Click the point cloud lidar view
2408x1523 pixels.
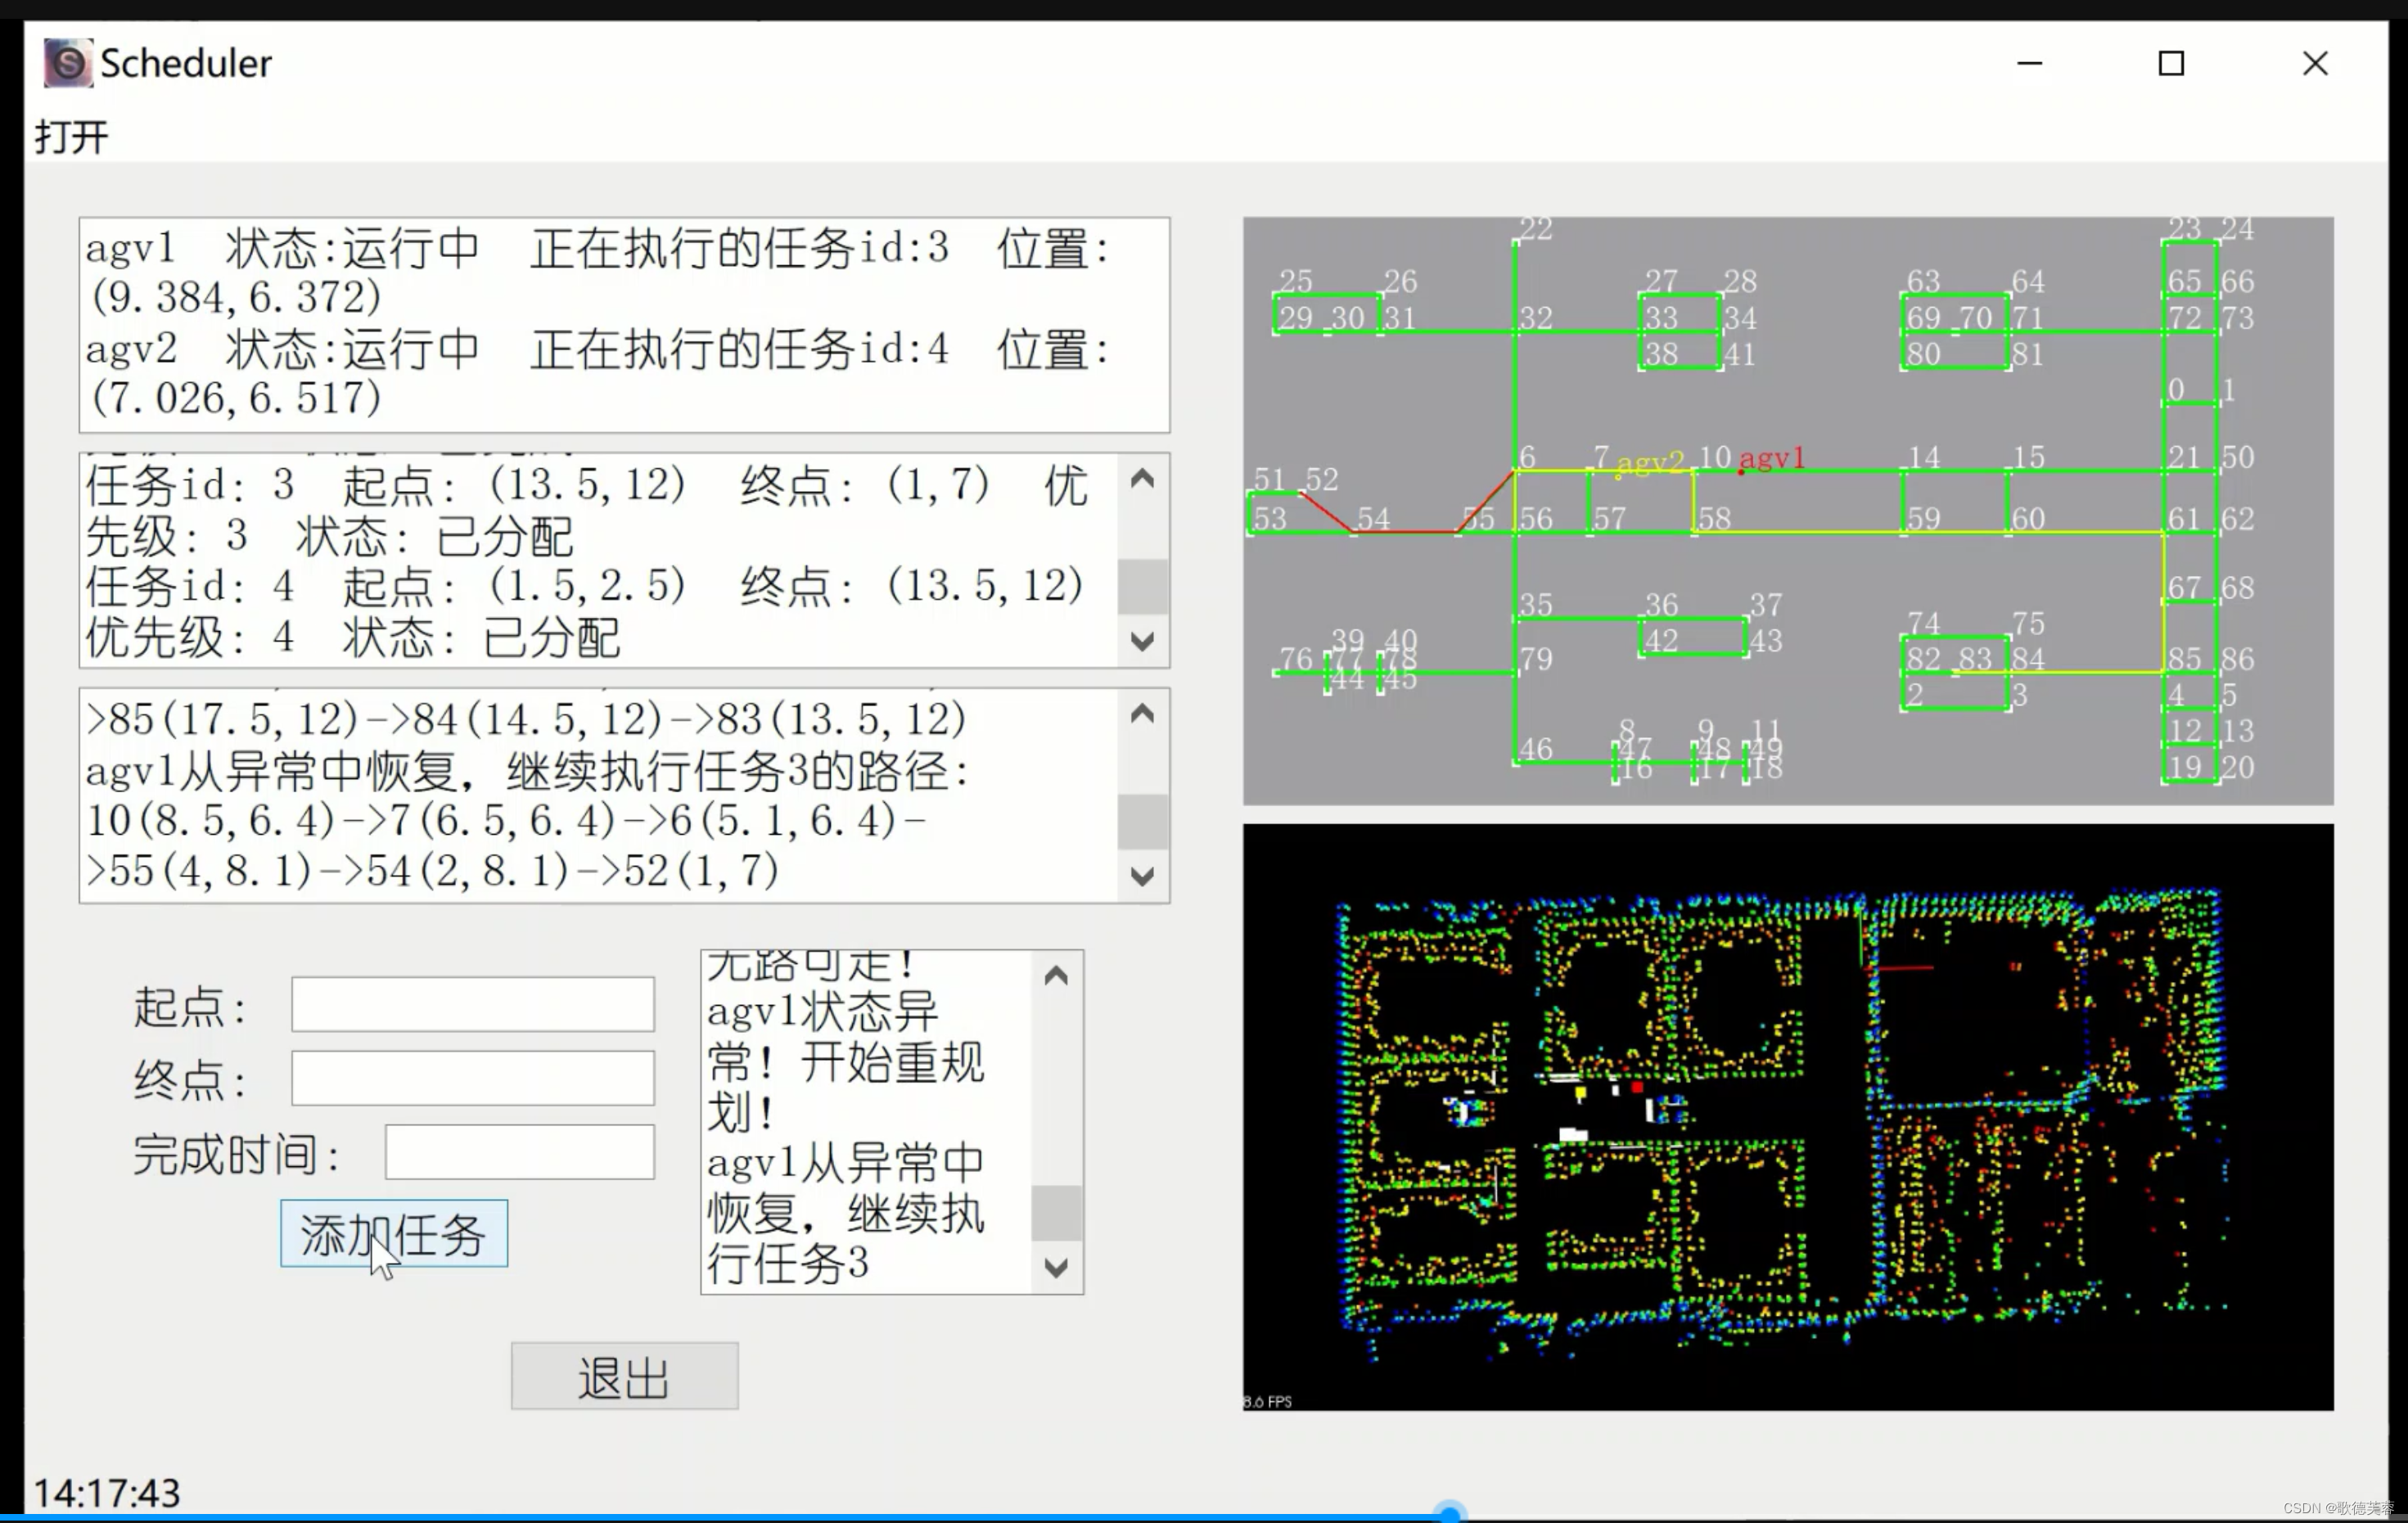(x=1787, y=1117)
